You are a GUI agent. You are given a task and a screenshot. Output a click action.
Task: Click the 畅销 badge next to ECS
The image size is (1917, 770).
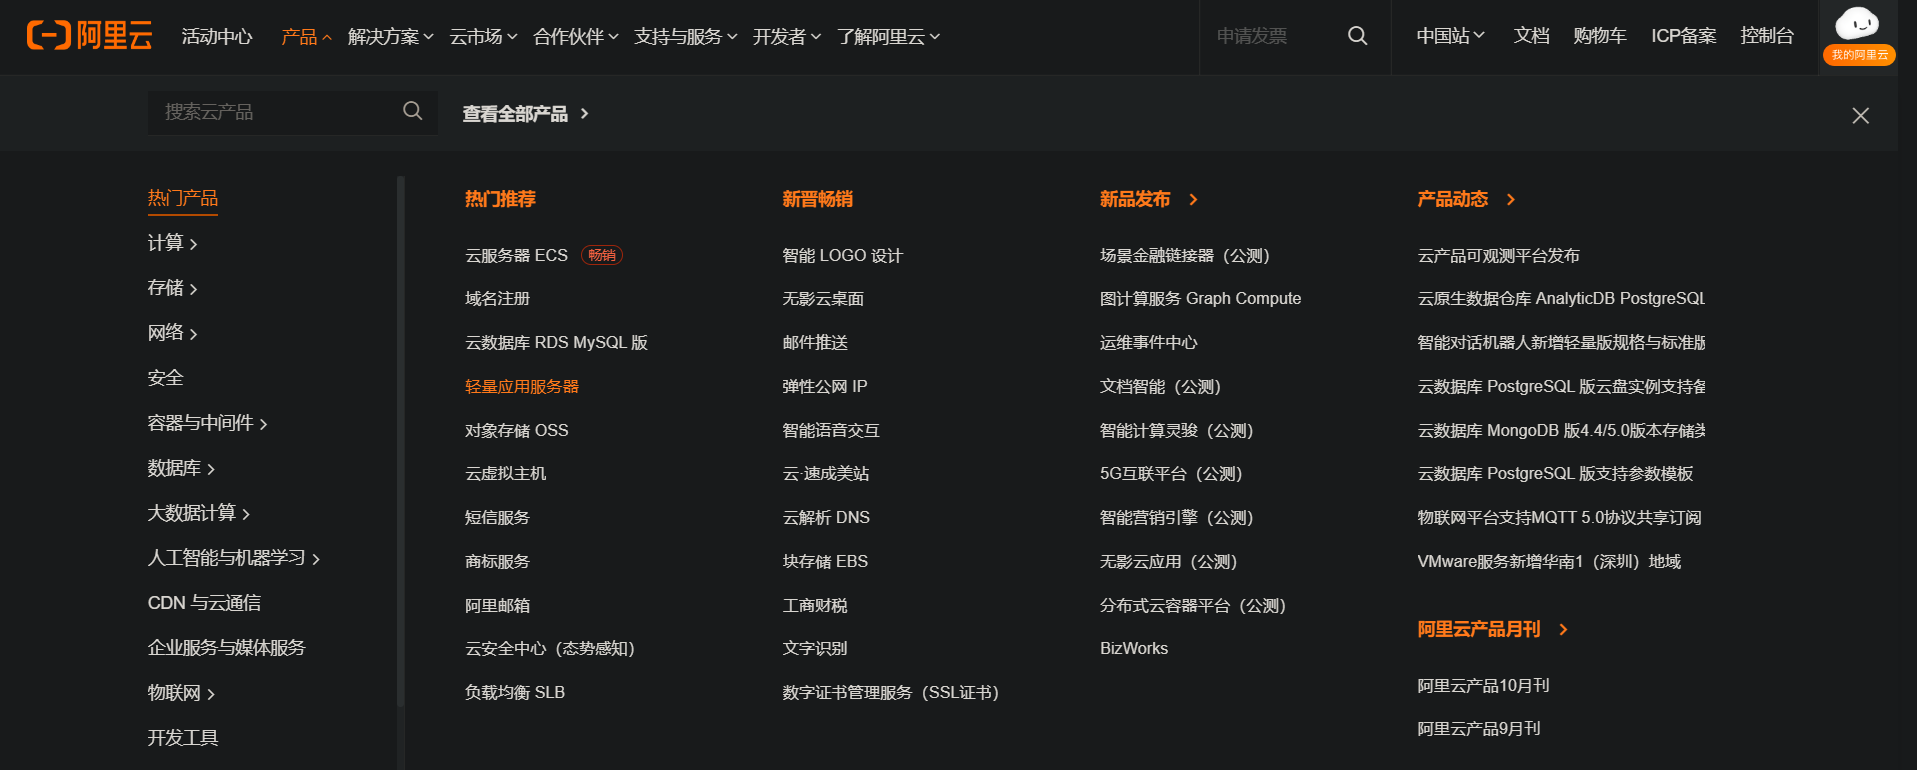[602, 255]
